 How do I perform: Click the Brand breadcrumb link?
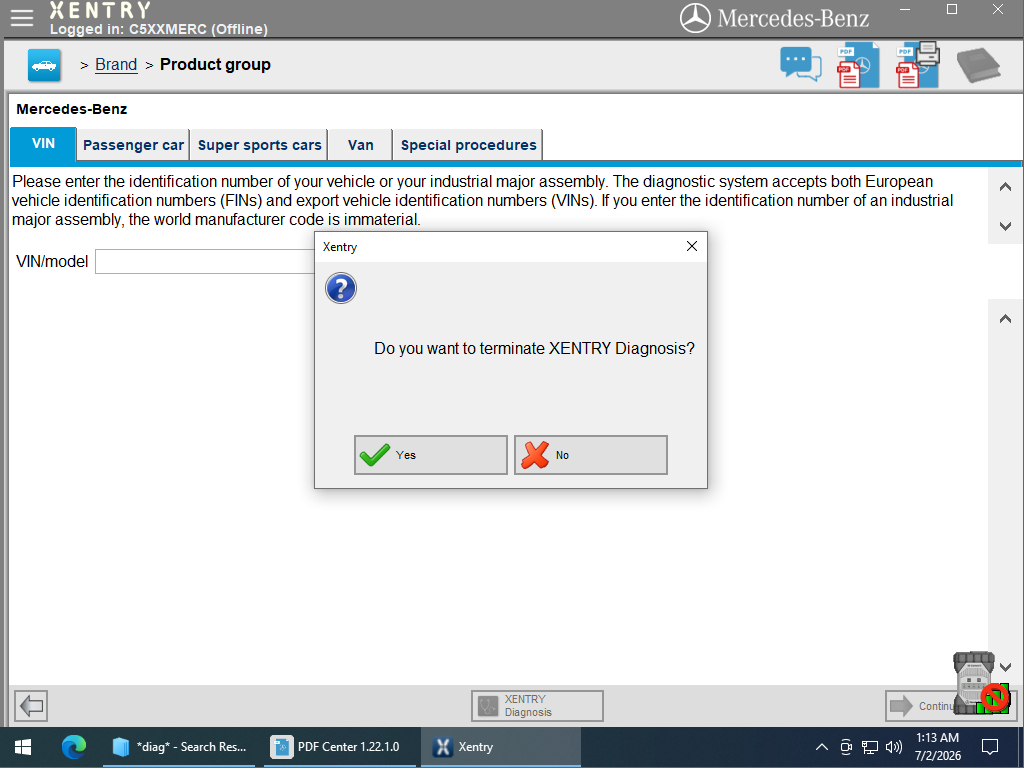(x=116, y=65)
